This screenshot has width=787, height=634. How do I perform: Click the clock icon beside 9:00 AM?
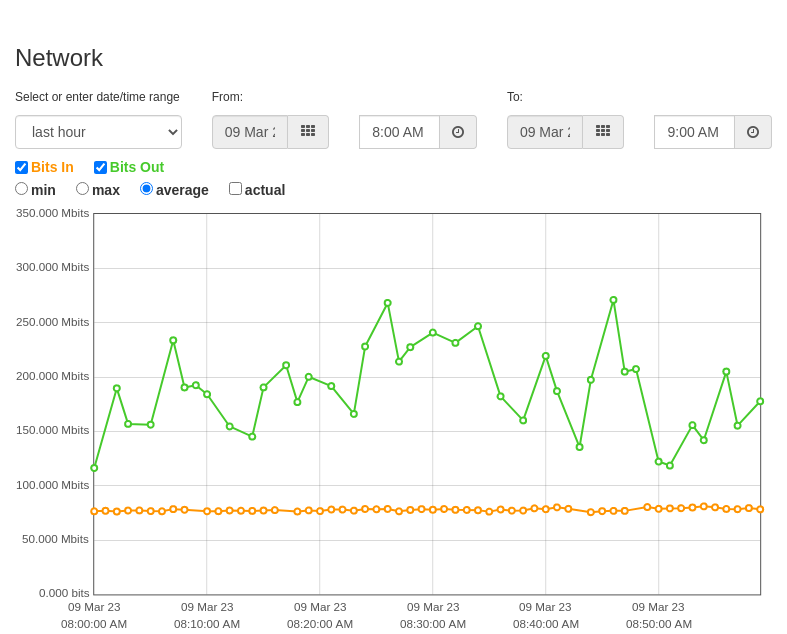753,132
